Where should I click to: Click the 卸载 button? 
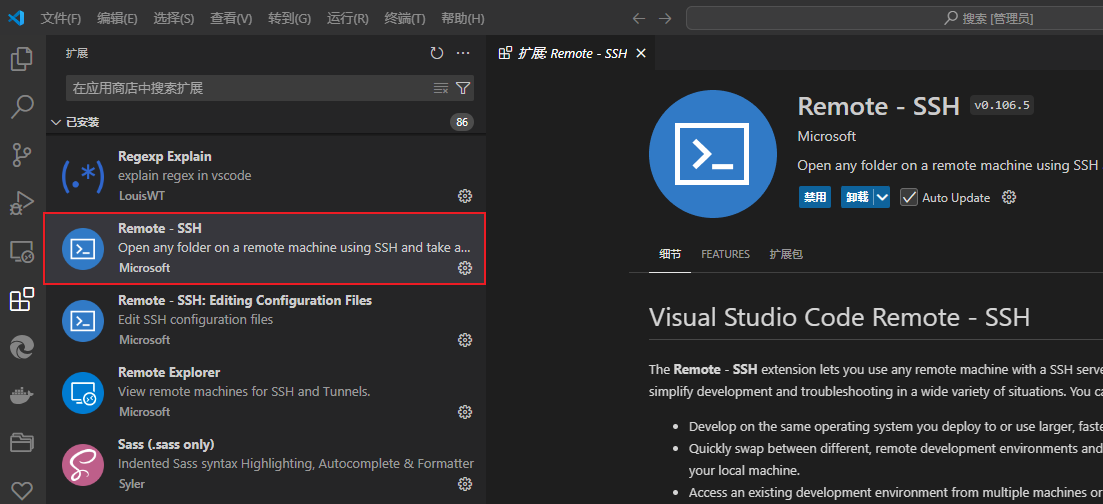(x=857, y=197)
